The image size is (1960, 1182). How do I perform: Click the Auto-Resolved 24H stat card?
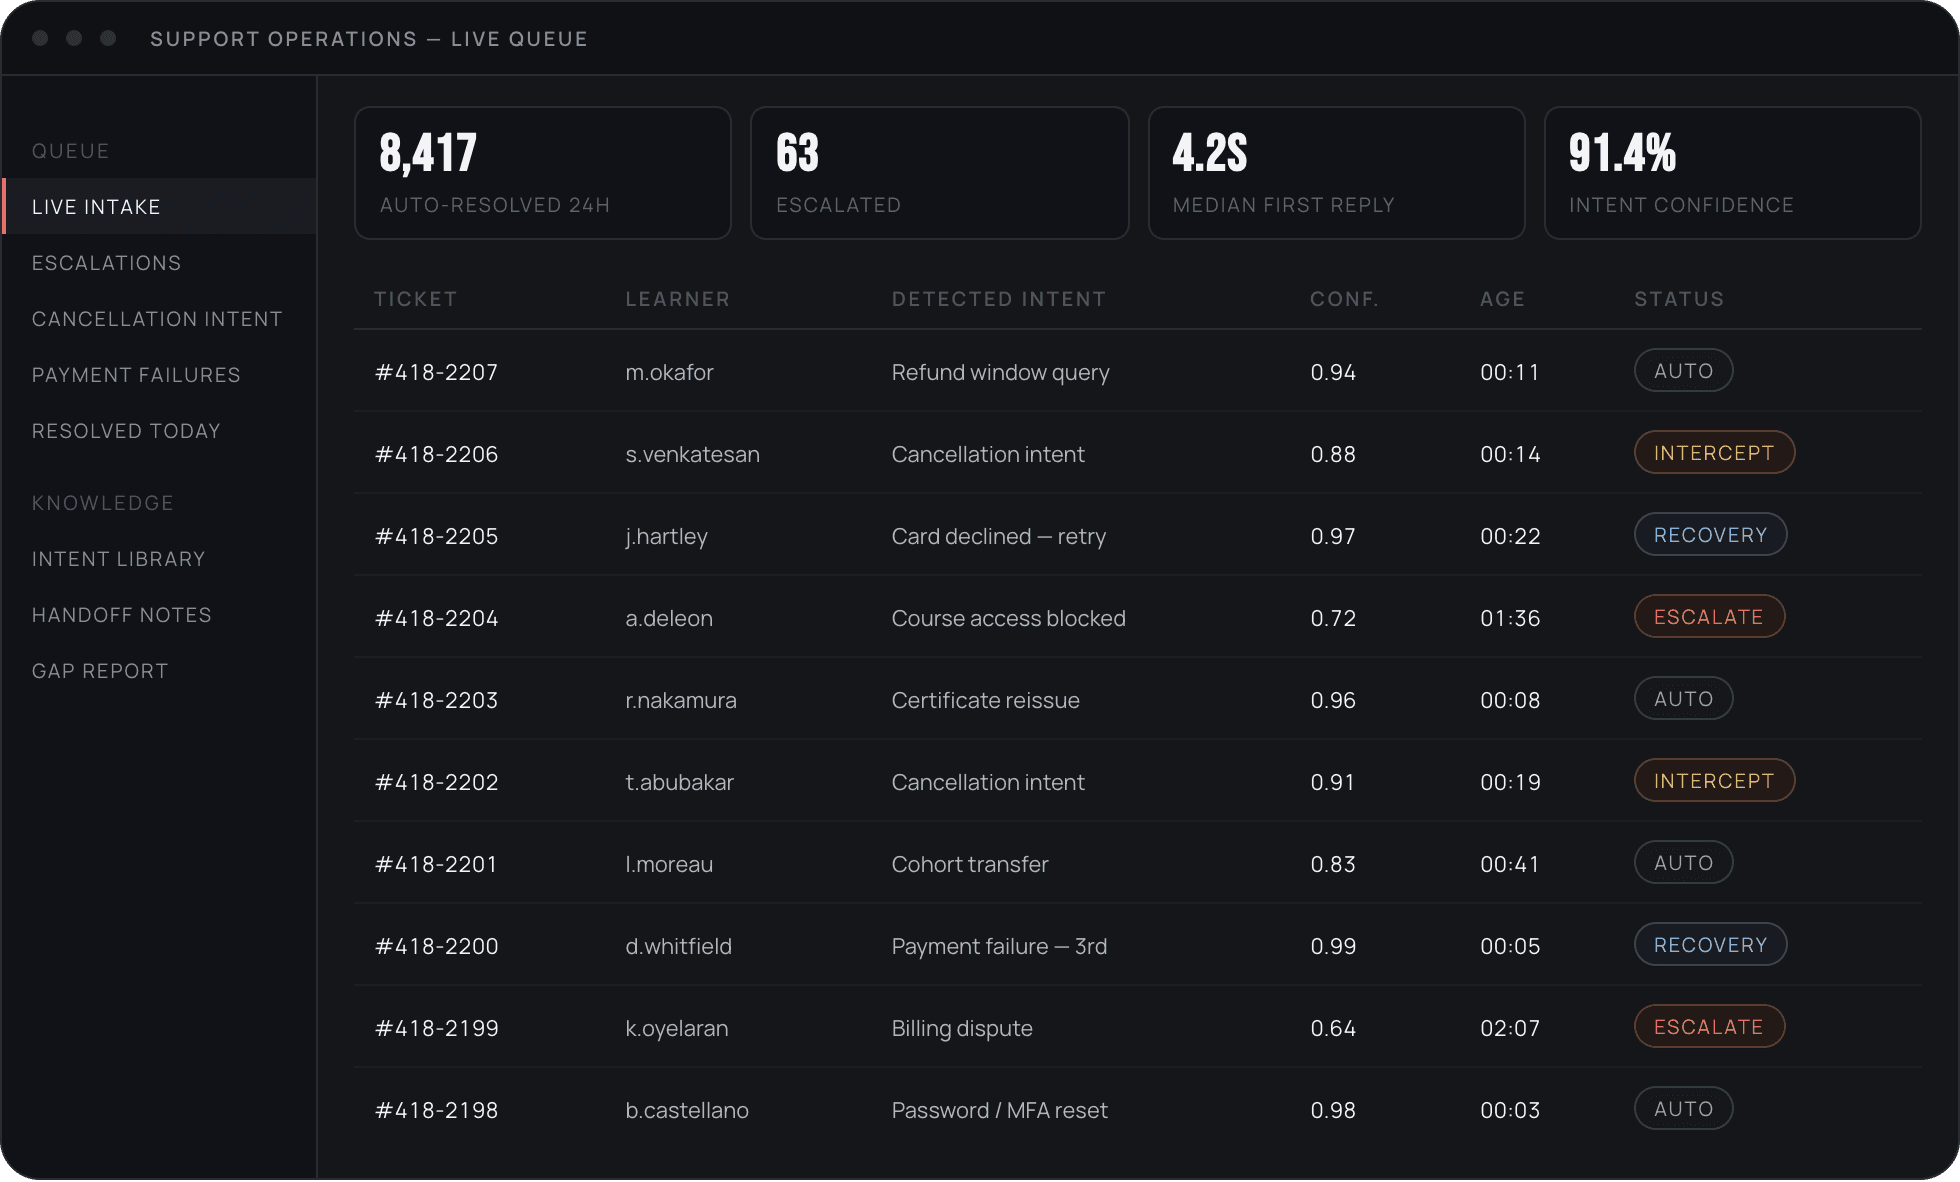[x=543, y=173]
